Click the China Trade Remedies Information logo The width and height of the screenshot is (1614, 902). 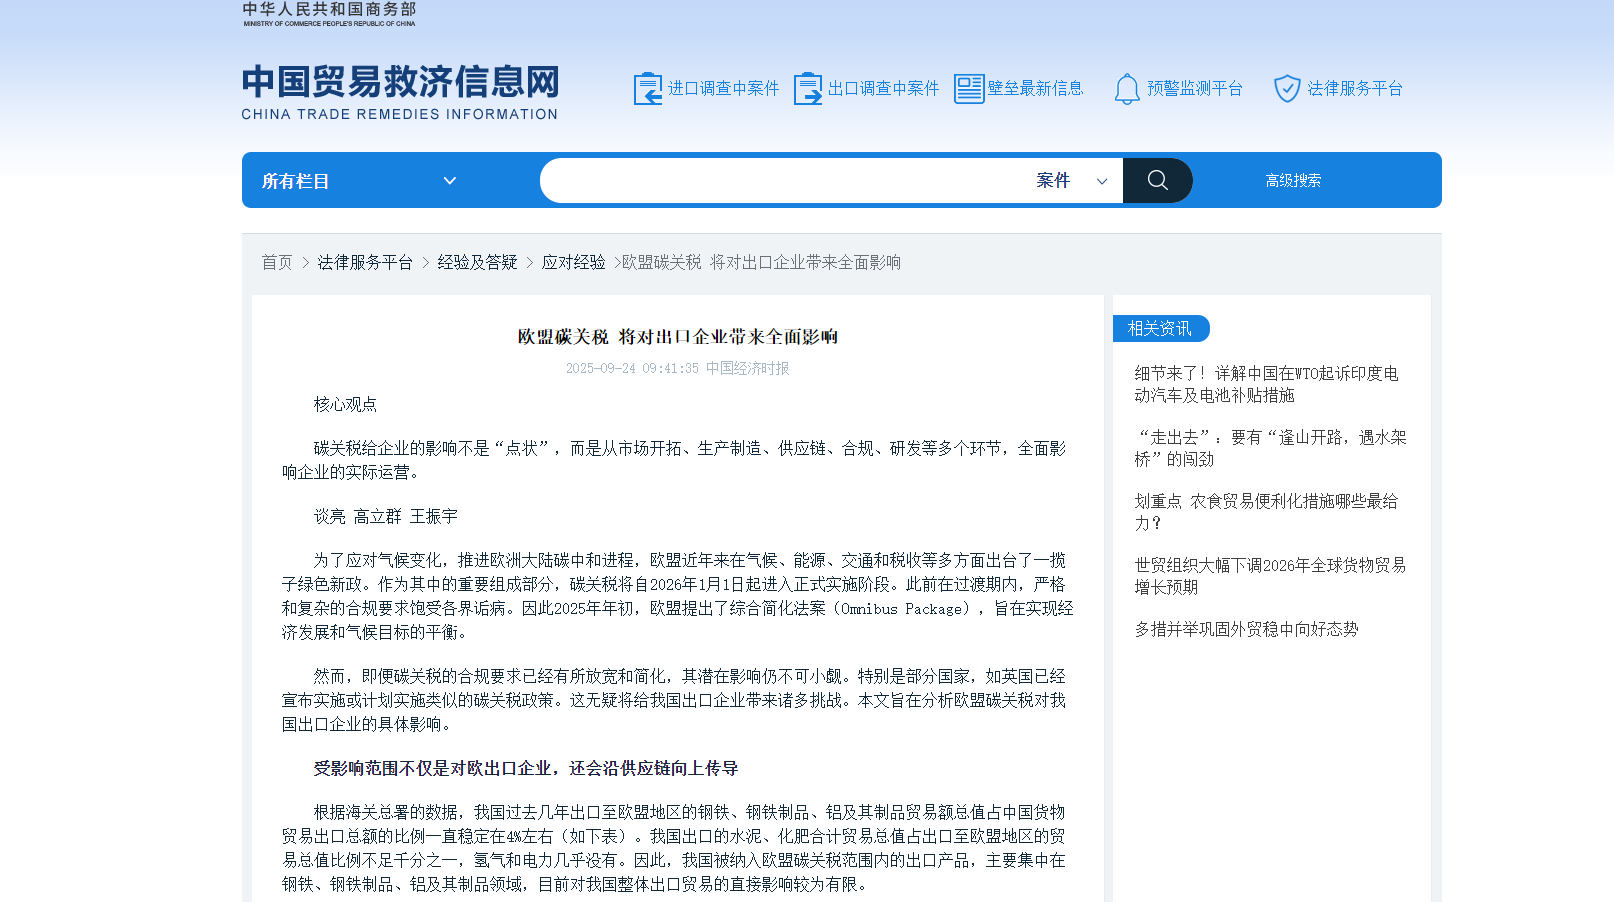coord(400,92)
